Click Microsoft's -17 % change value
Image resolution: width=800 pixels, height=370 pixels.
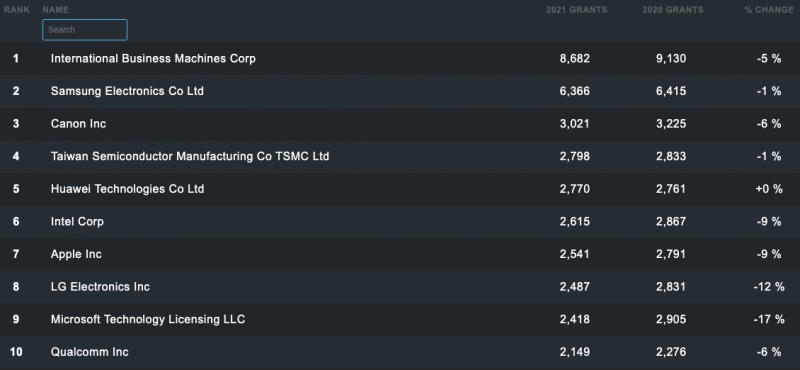click(x=769, y=319)
